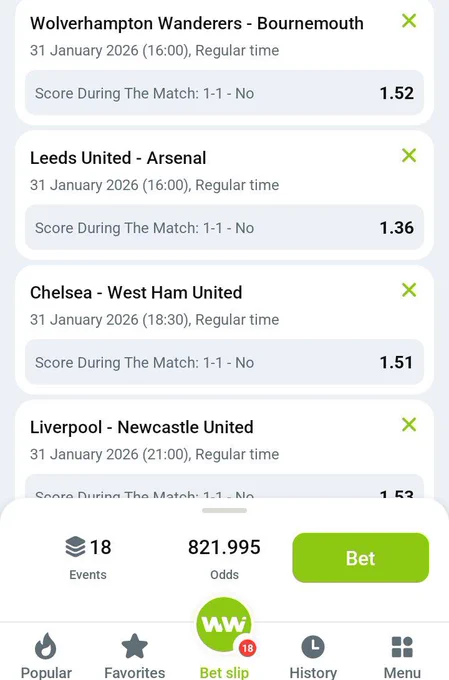Viewport: 449px width, 680px height.
Task: Select the 1.36 odds for Leeds match
Action: 397,228
